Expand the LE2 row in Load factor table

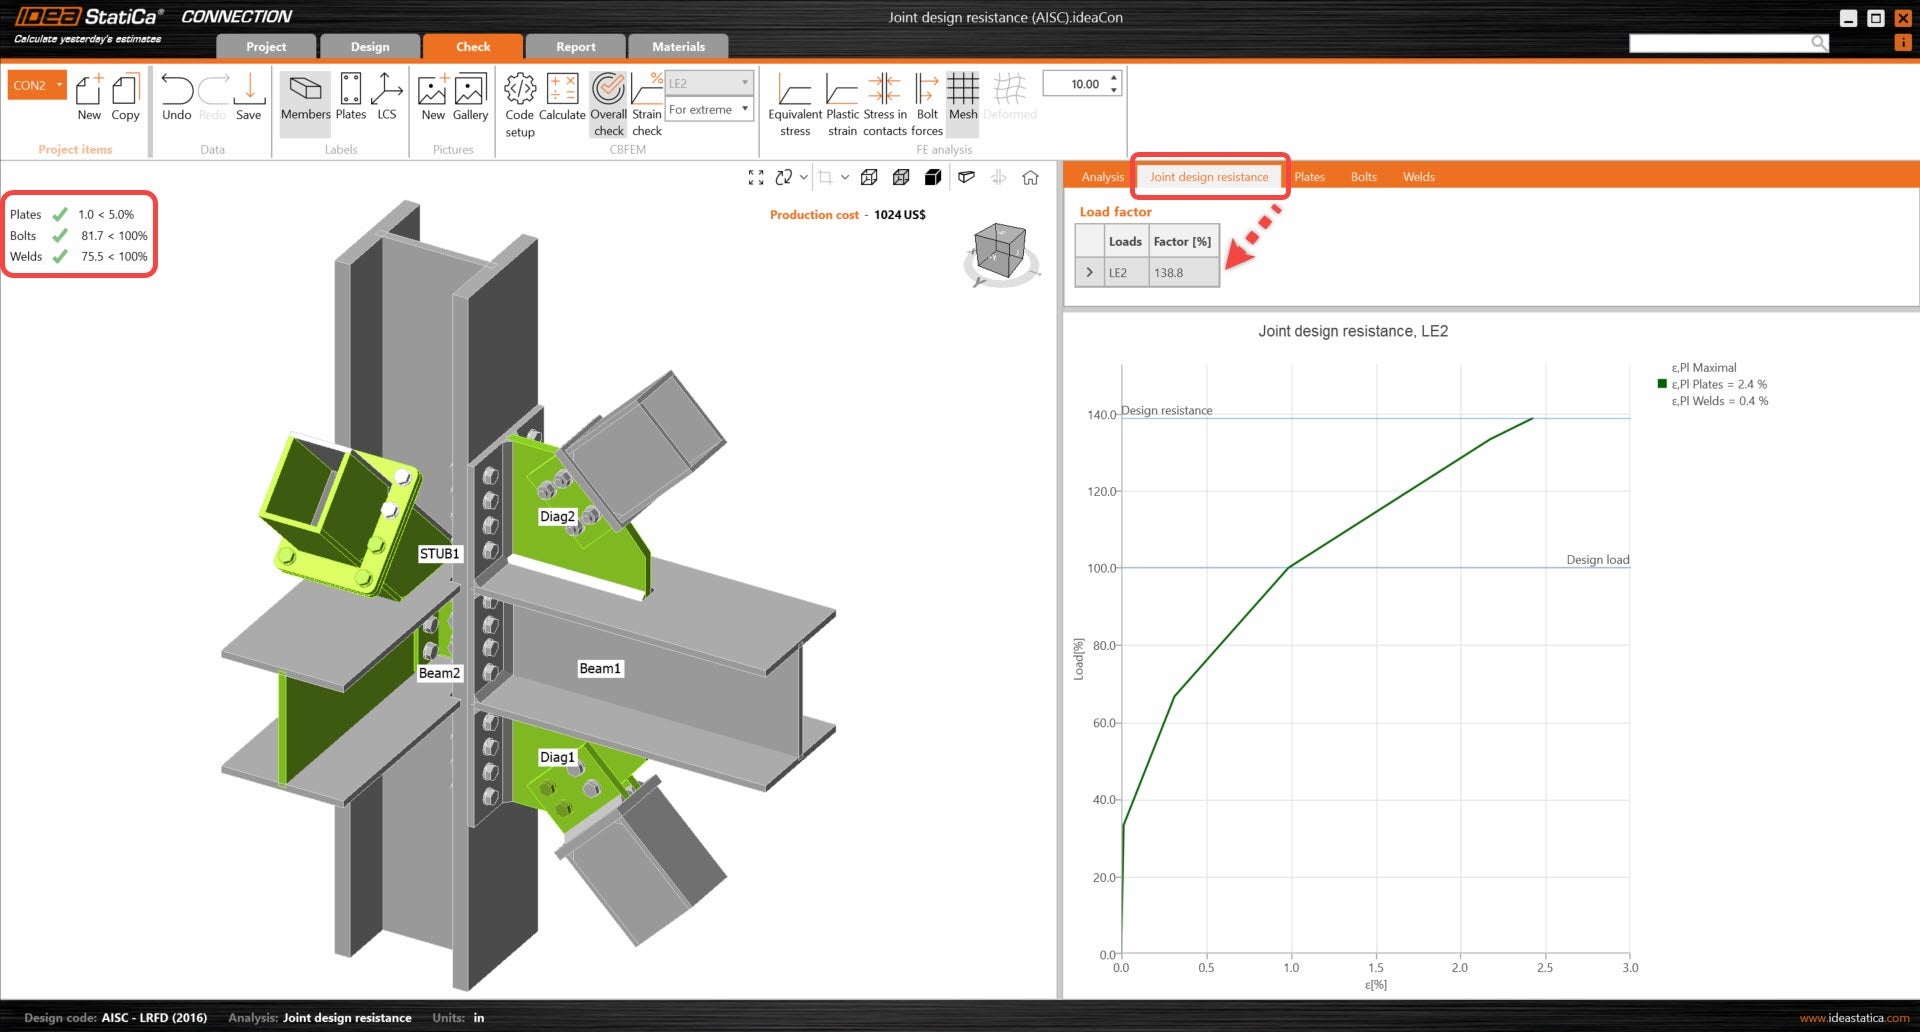coord(1089,271)
